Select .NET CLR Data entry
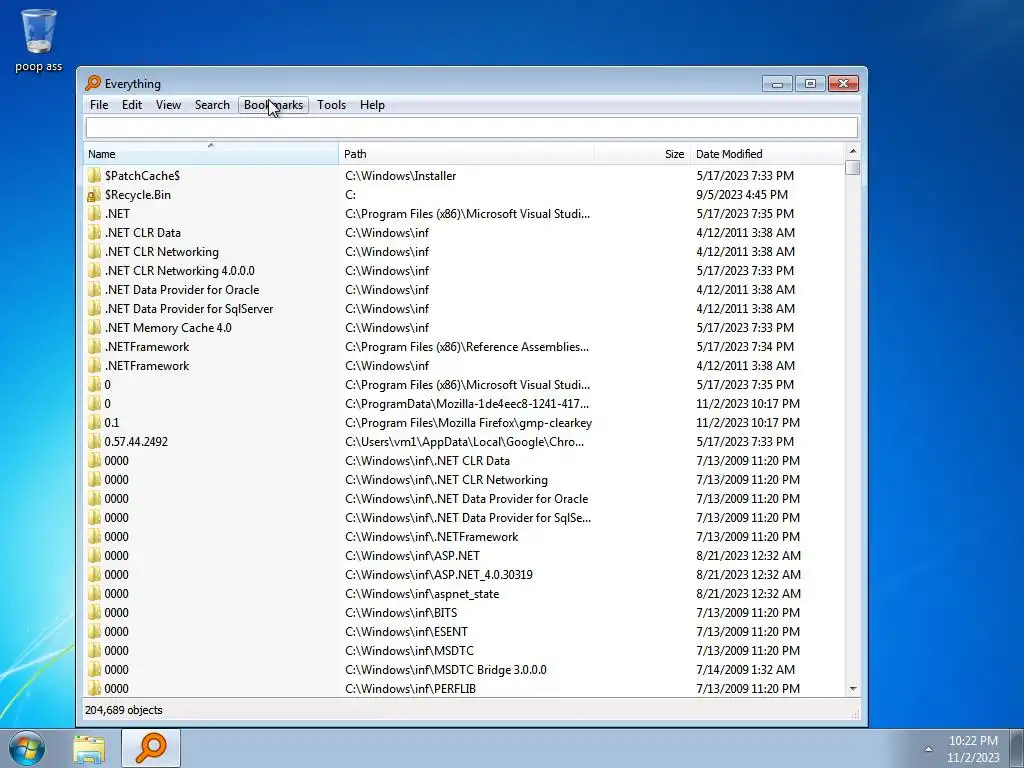The height and width of the screenshot is (768, 1024). coord(142,232)
